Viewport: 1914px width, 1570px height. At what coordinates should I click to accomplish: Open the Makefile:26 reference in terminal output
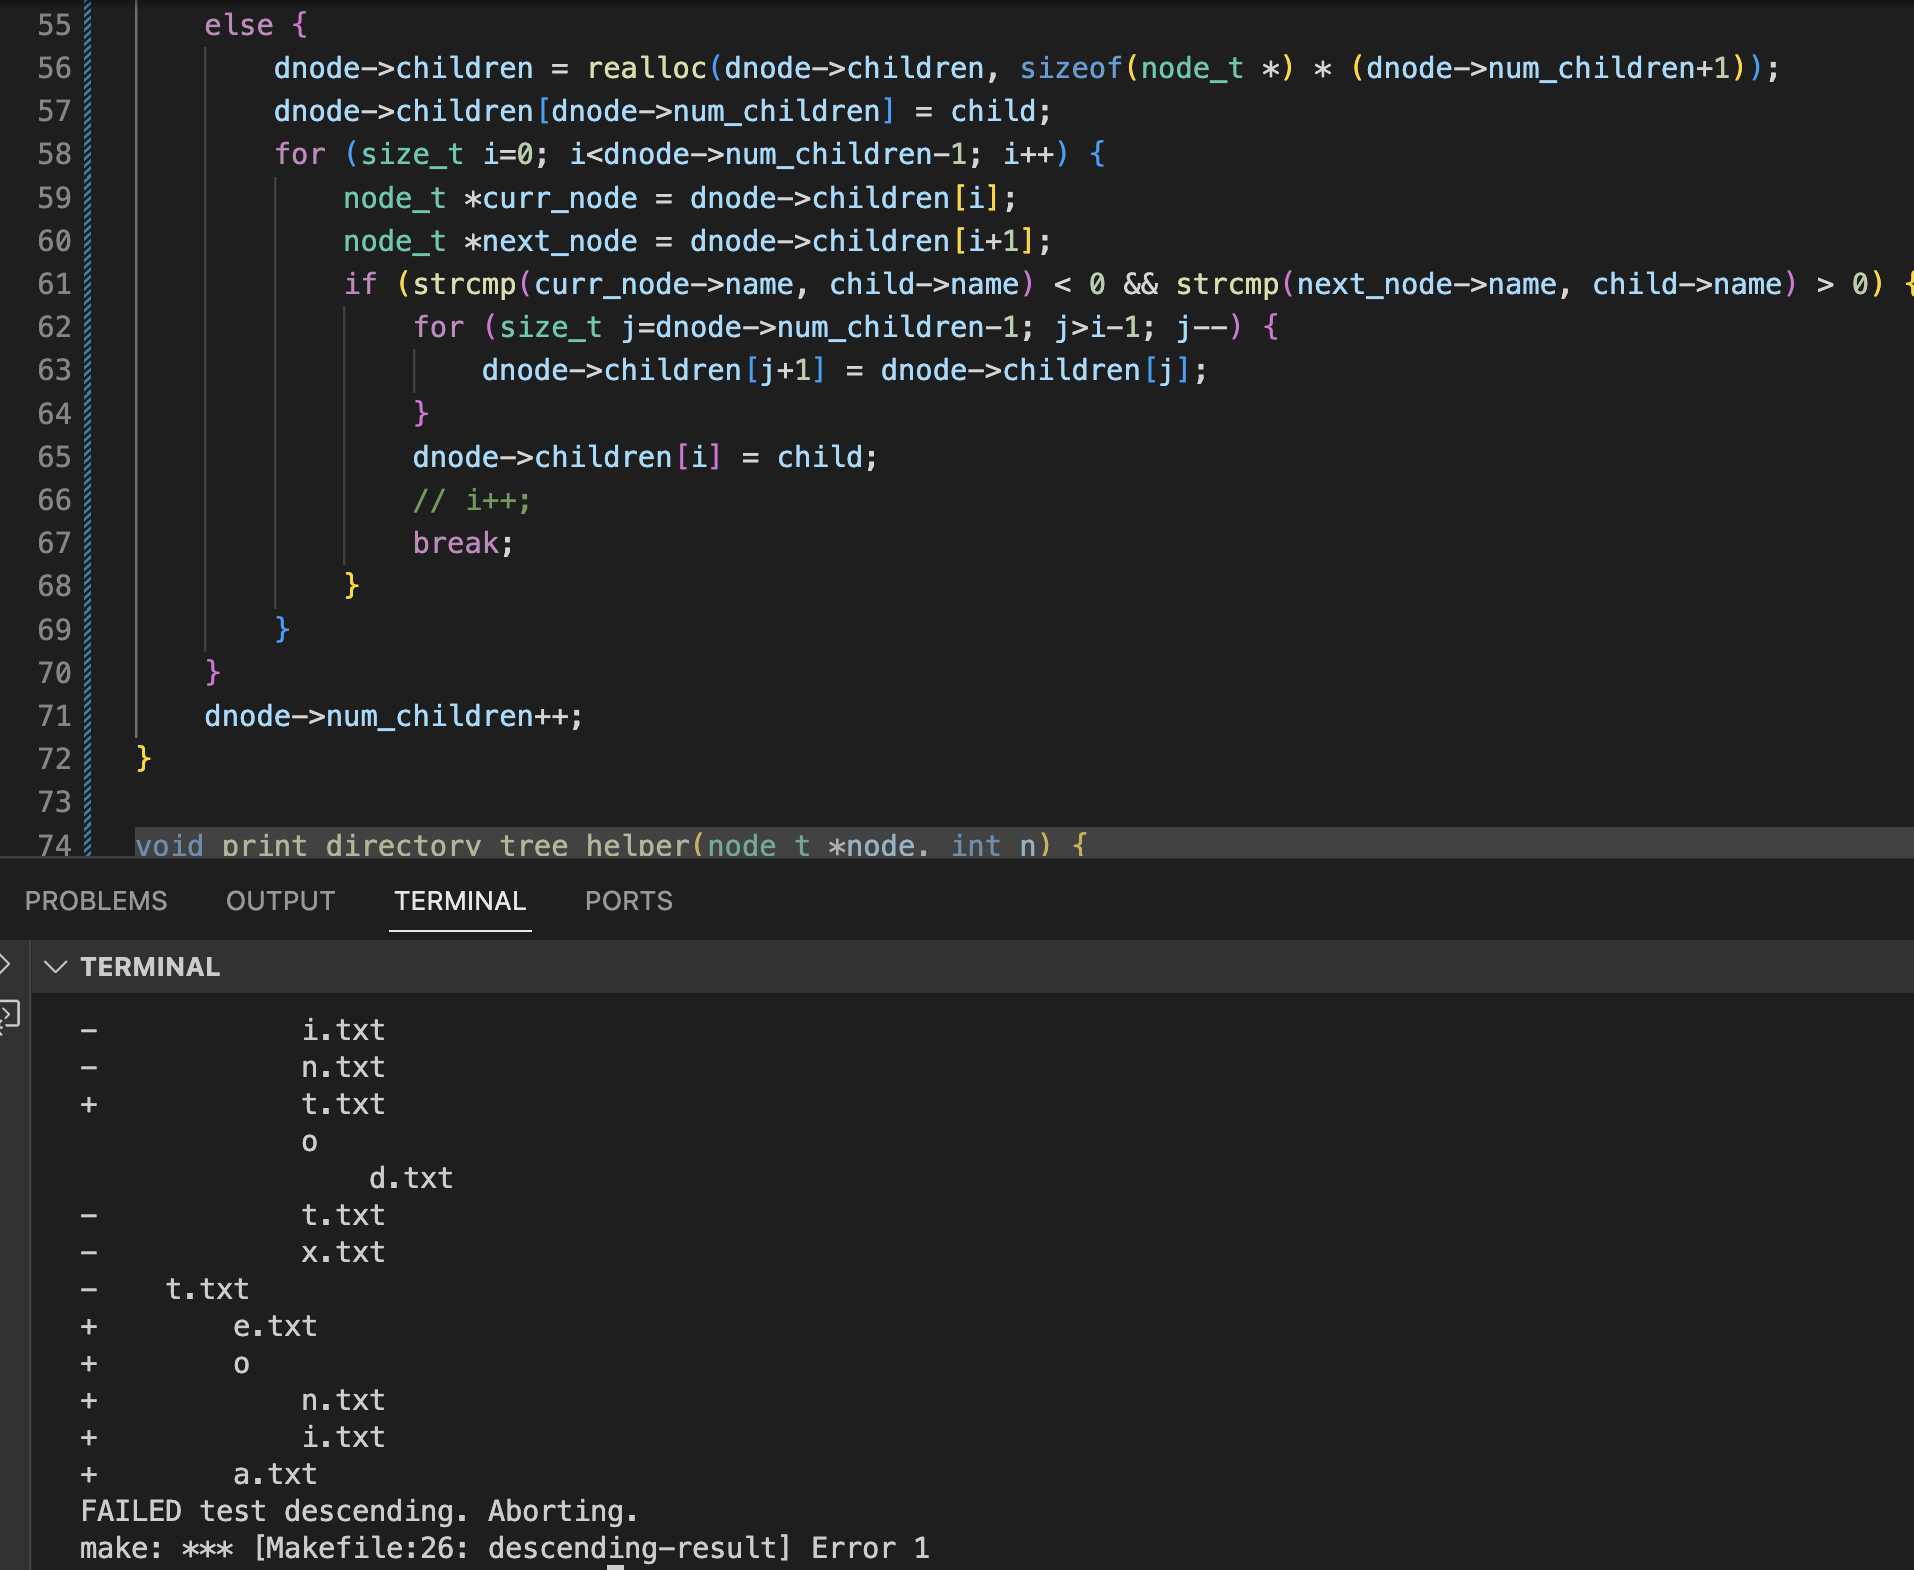click(362, 1548)
